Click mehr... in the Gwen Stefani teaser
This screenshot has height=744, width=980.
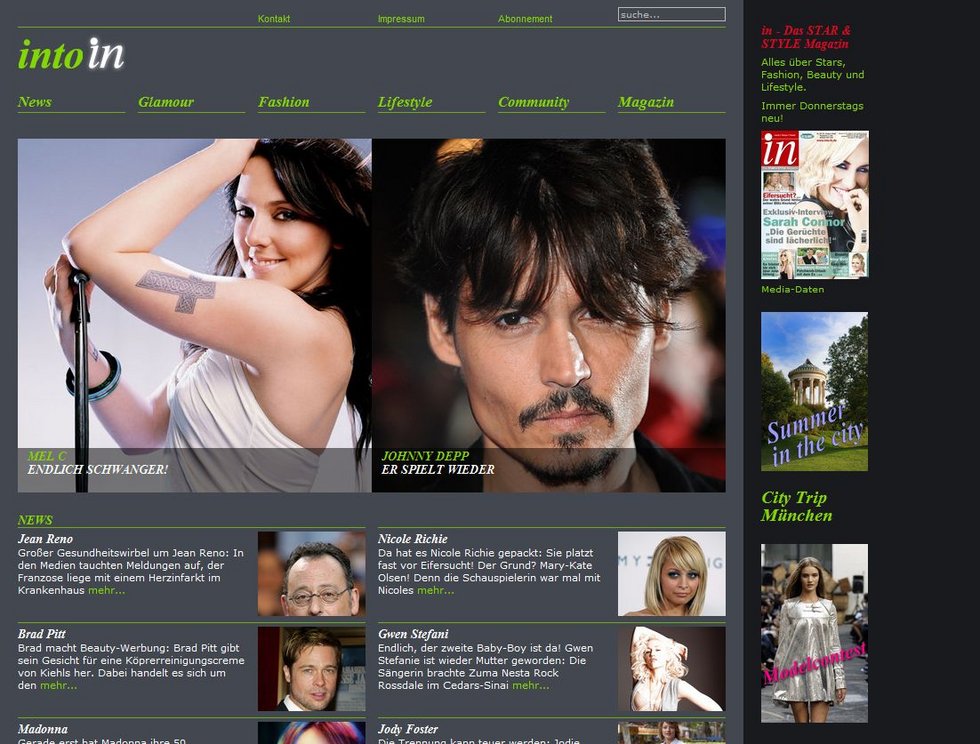coord(531,685)
